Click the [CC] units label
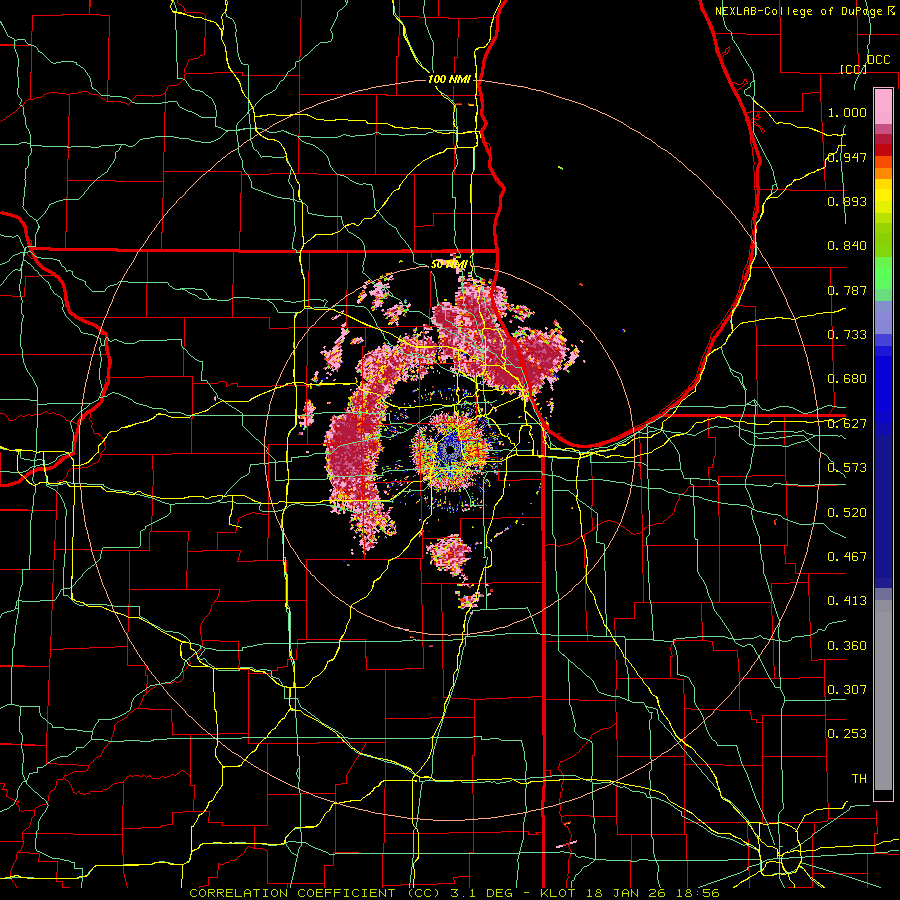The image size is (900, 900). click(x=853, y=69)
